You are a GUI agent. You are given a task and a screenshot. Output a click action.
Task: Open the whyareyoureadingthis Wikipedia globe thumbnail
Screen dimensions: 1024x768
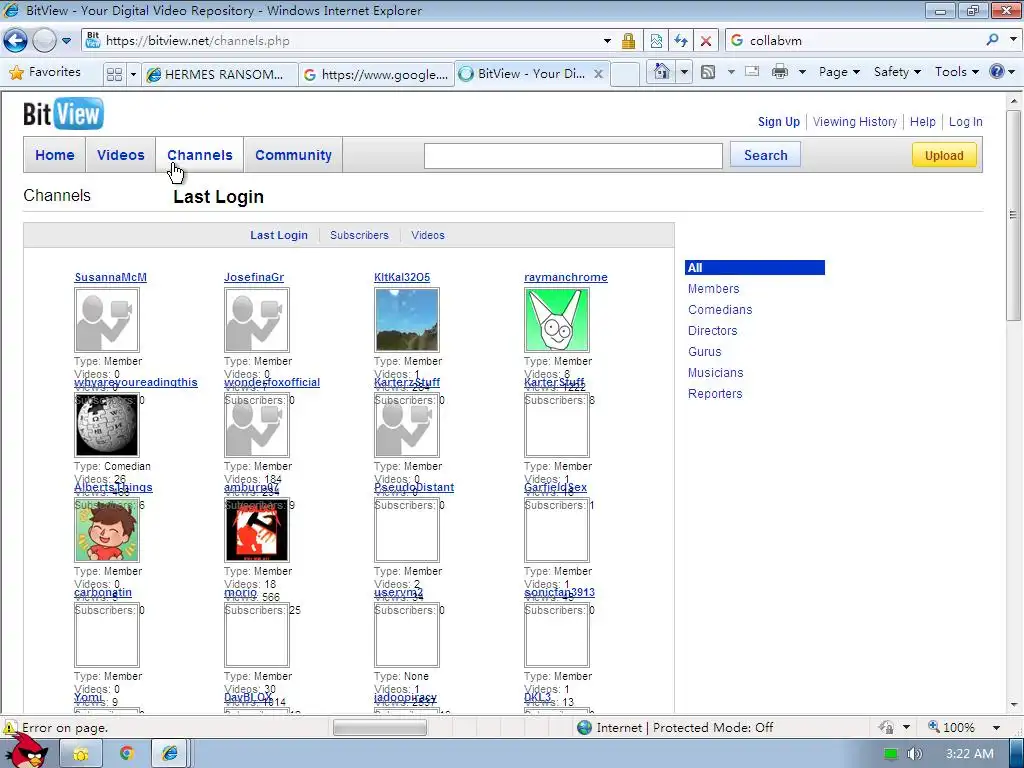pyautogui.click(x=106, y=425)
